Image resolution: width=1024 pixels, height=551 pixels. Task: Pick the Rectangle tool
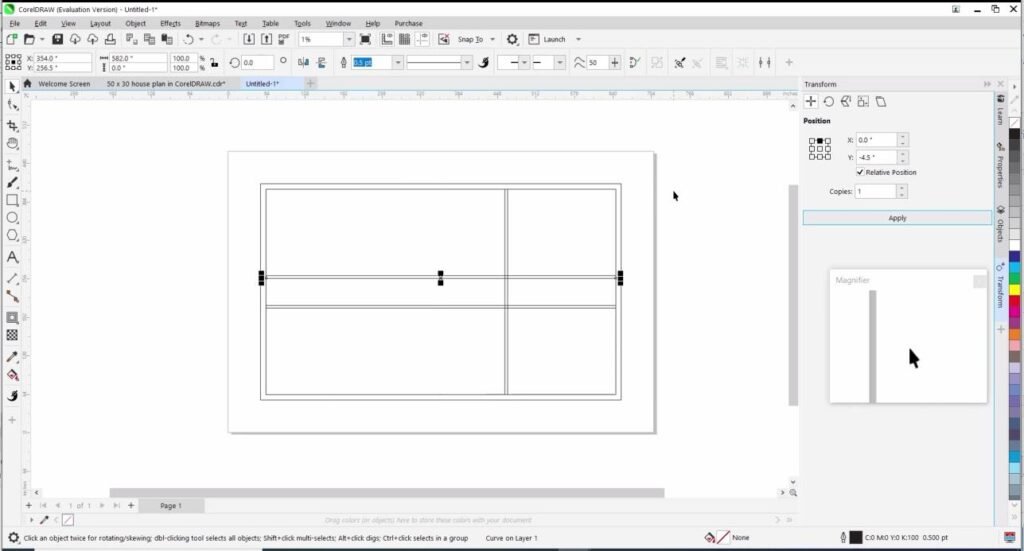[x=12, y=200]
